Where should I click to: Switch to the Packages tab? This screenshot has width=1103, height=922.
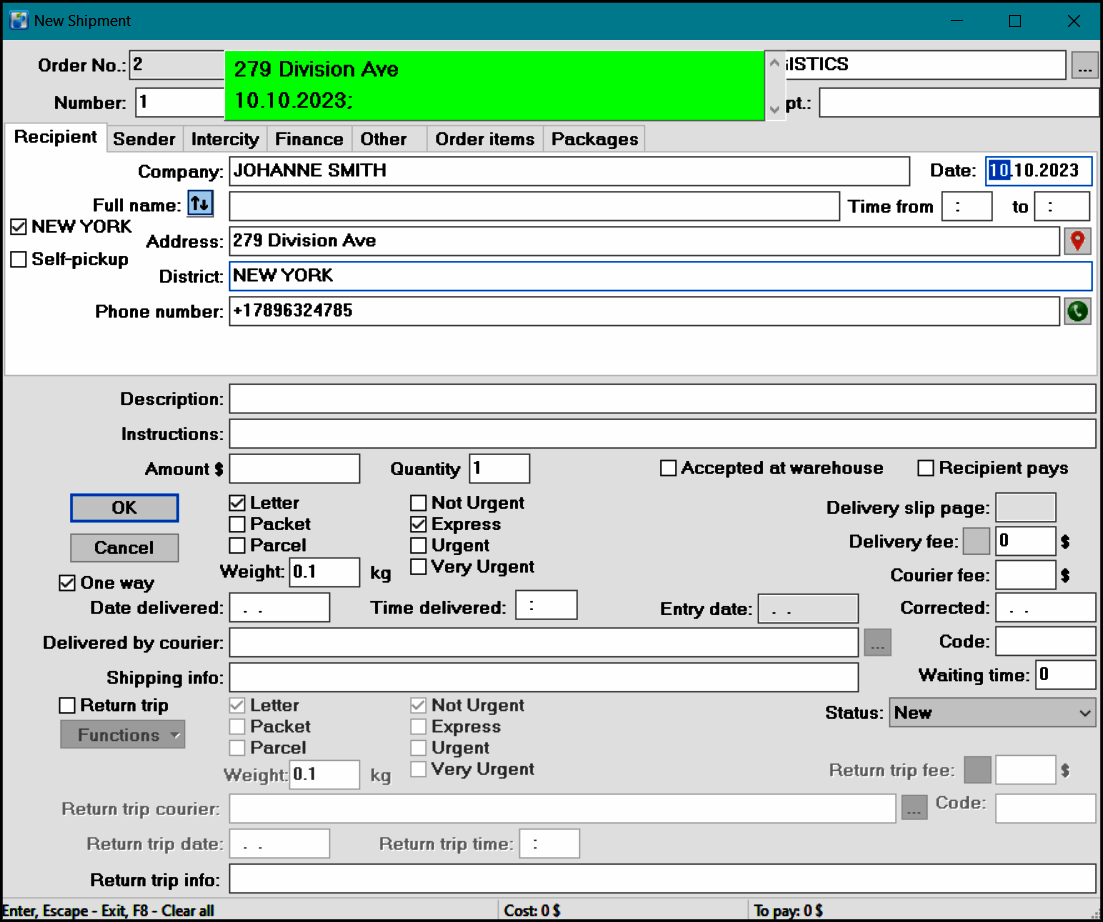pyautogui.click(x=594, y=139)
